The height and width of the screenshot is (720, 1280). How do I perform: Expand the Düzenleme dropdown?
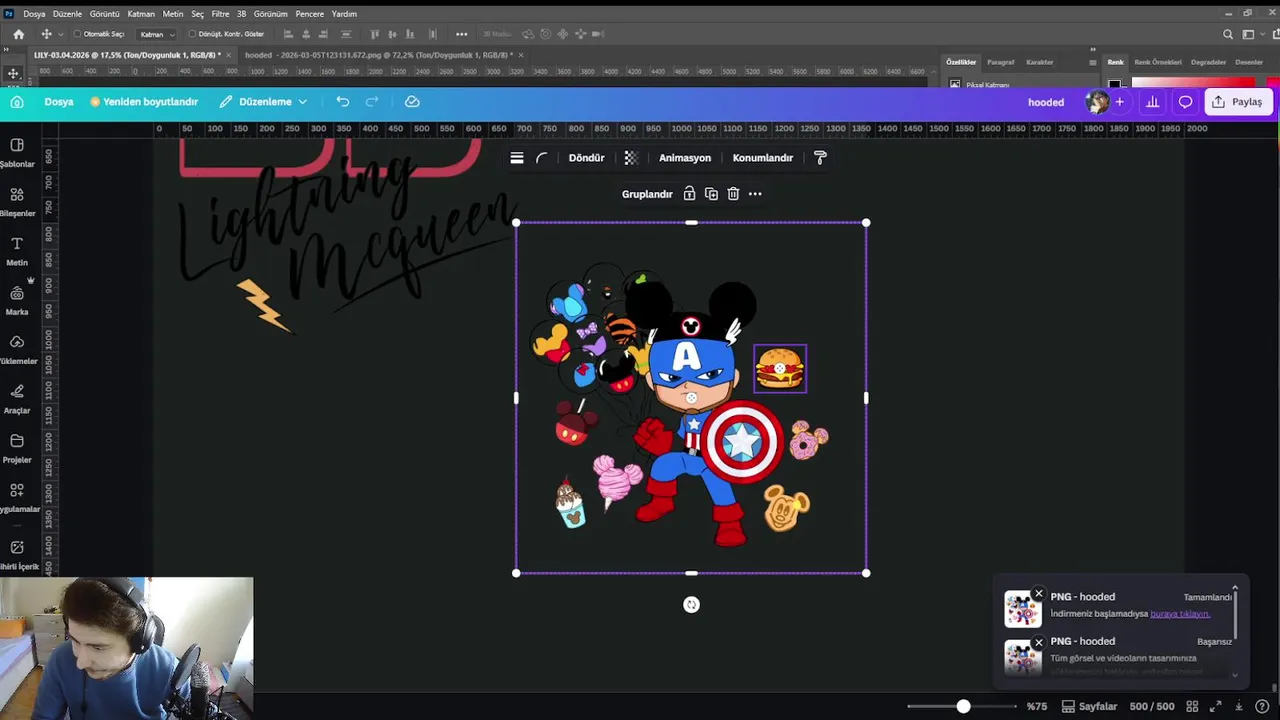[x=264, y=102]
